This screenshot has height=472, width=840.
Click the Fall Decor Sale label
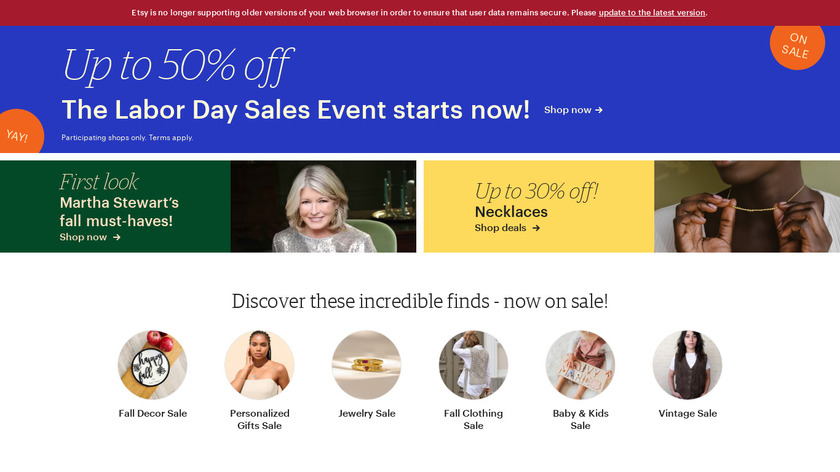(153, 414)
